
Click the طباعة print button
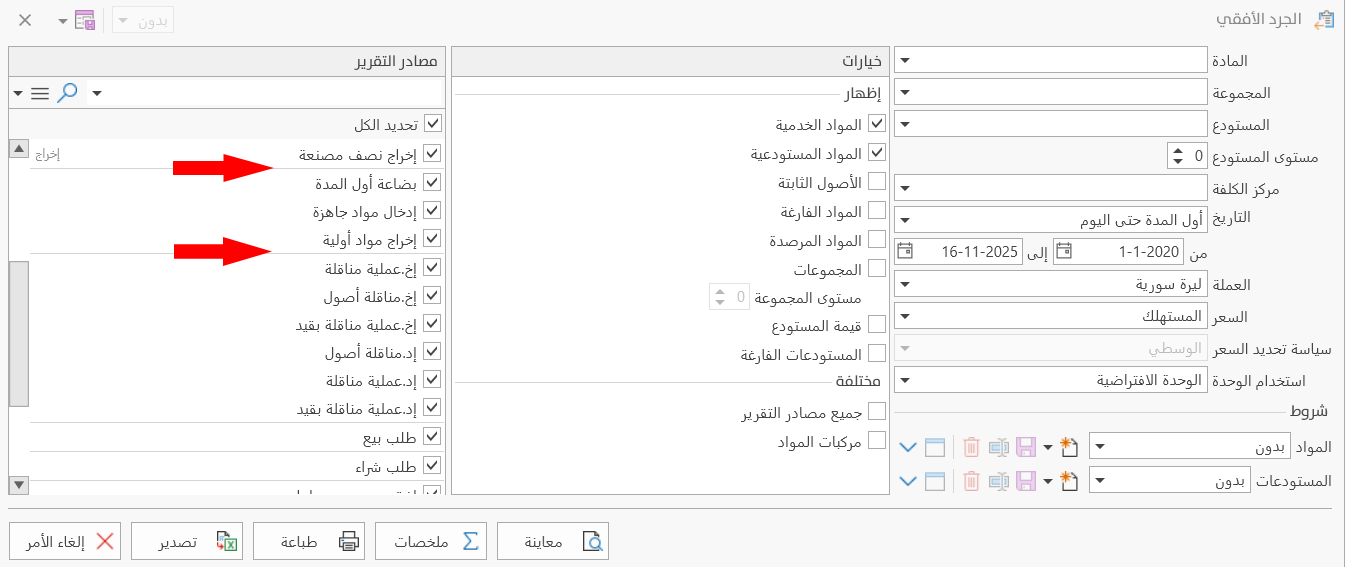(x=309, y=541)
